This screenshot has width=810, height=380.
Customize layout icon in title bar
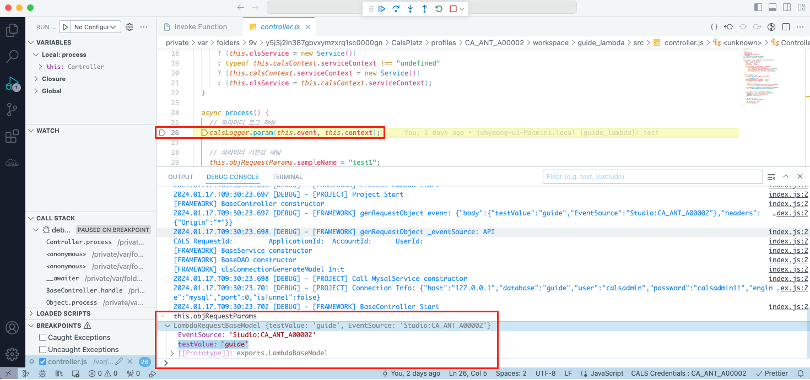tap(801, 8)
